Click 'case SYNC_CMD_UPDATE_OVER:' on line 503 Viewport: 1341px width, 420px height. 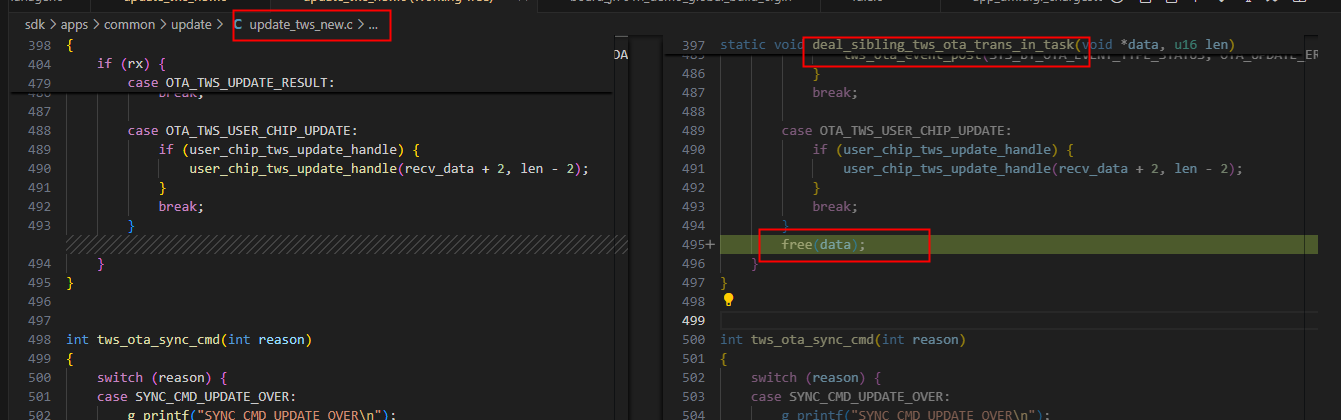point(849,397)
